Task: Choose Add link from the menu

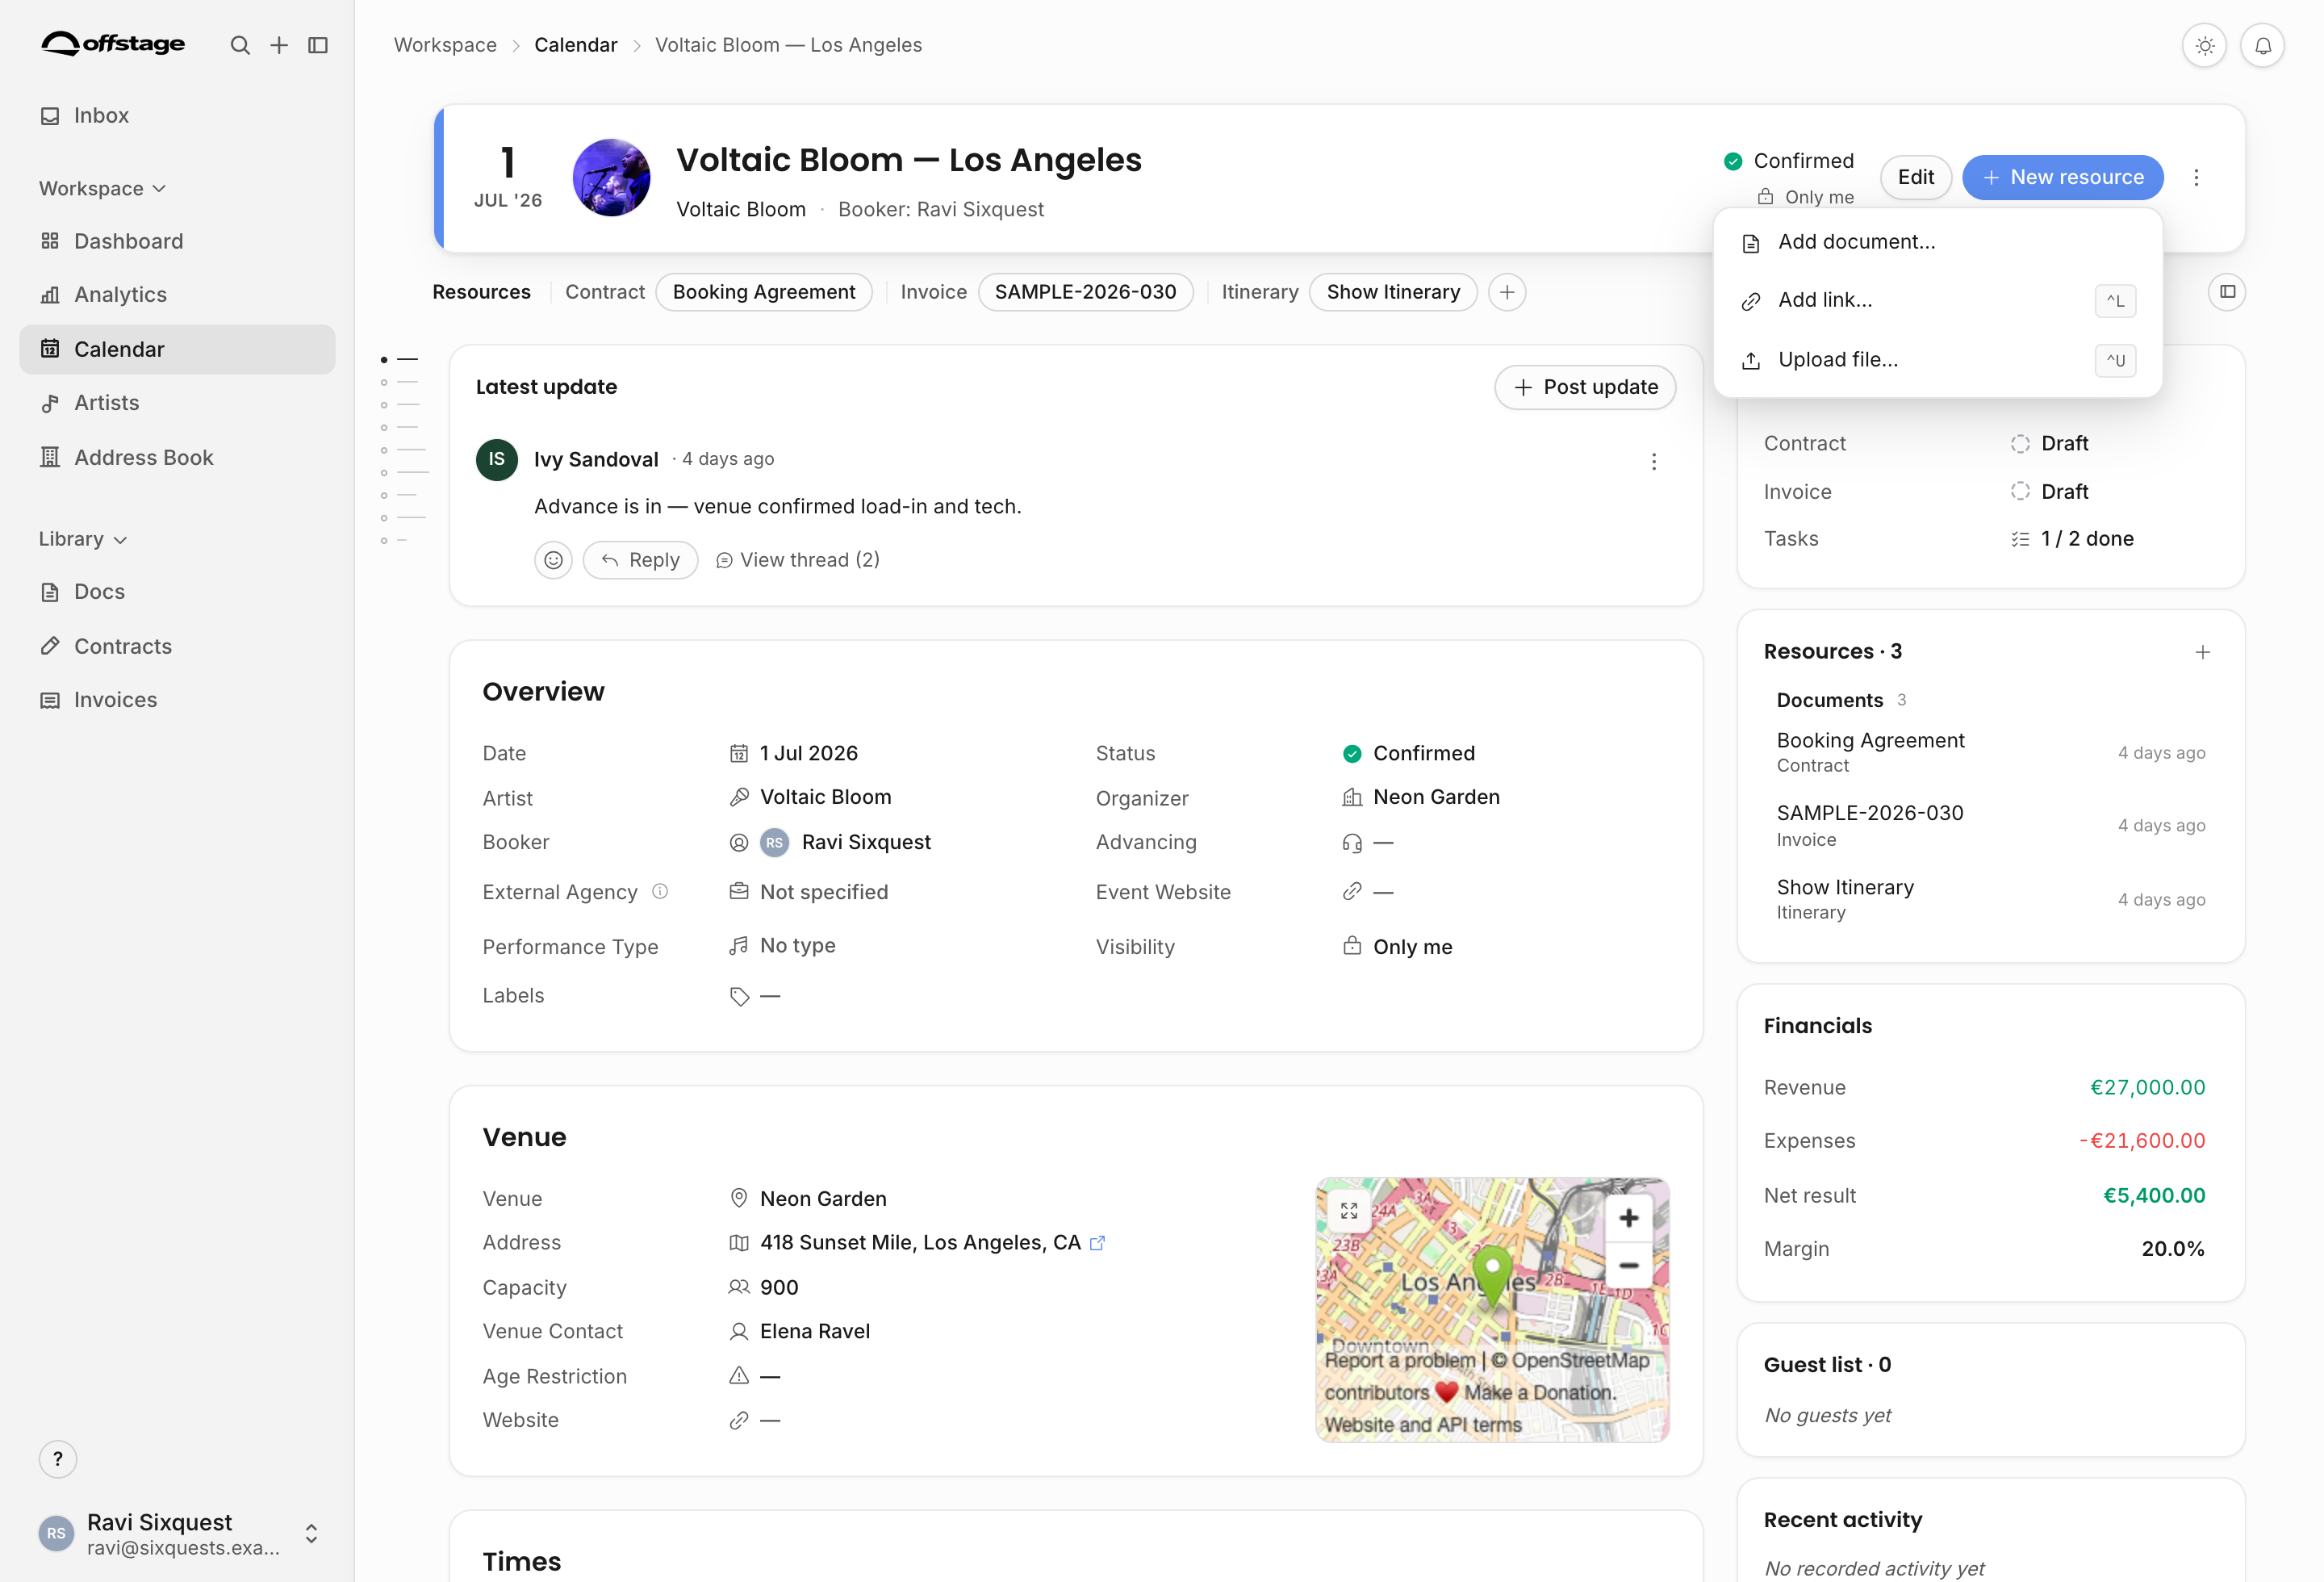Action: coord(1937,300)
